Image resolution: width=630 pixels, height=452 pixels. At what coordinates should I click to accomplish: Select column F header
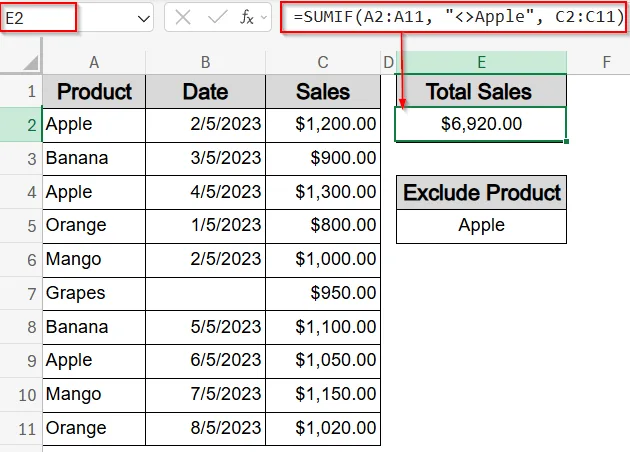(x=607, y=62)
